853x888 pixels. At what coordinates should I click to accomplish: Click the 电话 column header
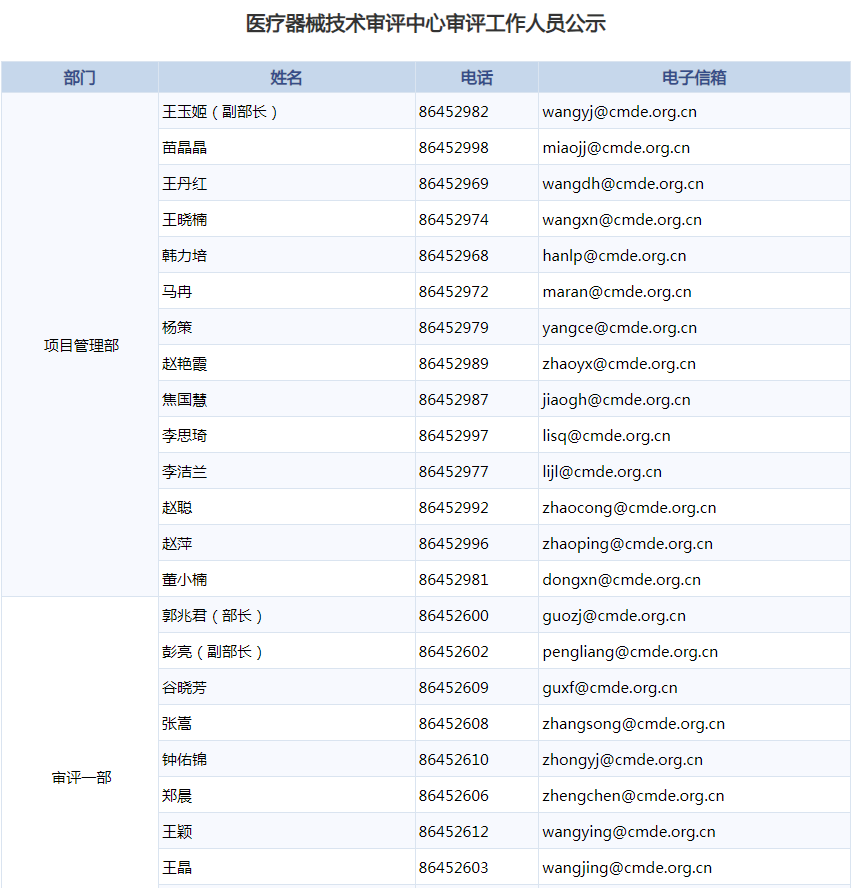(476, 78)
